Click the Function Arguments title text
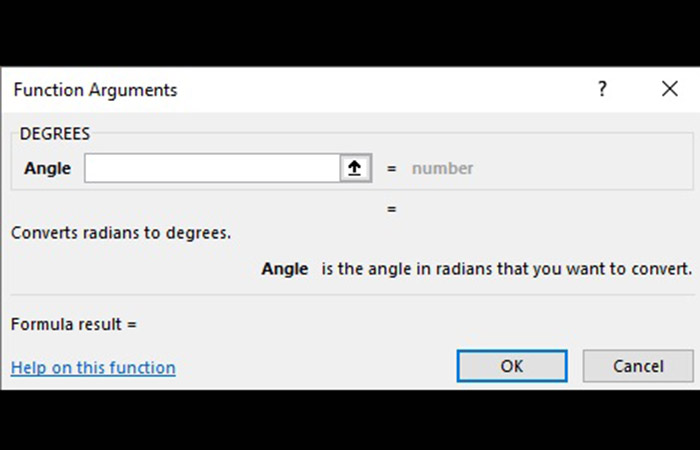The image size is (700, 450). click(95, 90)
